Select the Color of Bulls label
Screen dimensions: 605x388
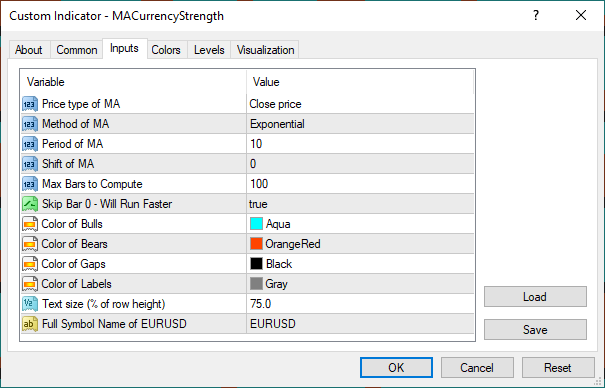pos(72,224)
